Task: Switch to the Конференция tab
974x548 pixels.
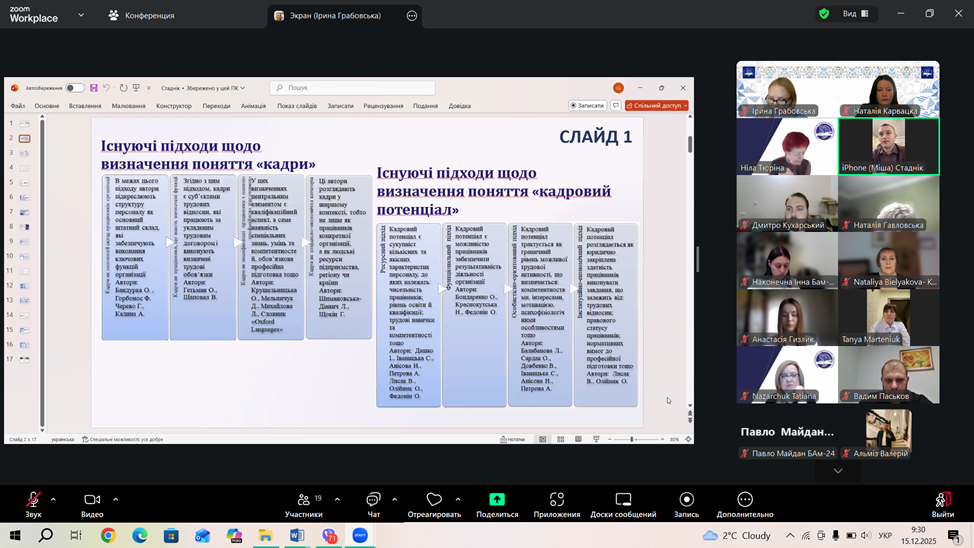Action: (x=142, y=15)
